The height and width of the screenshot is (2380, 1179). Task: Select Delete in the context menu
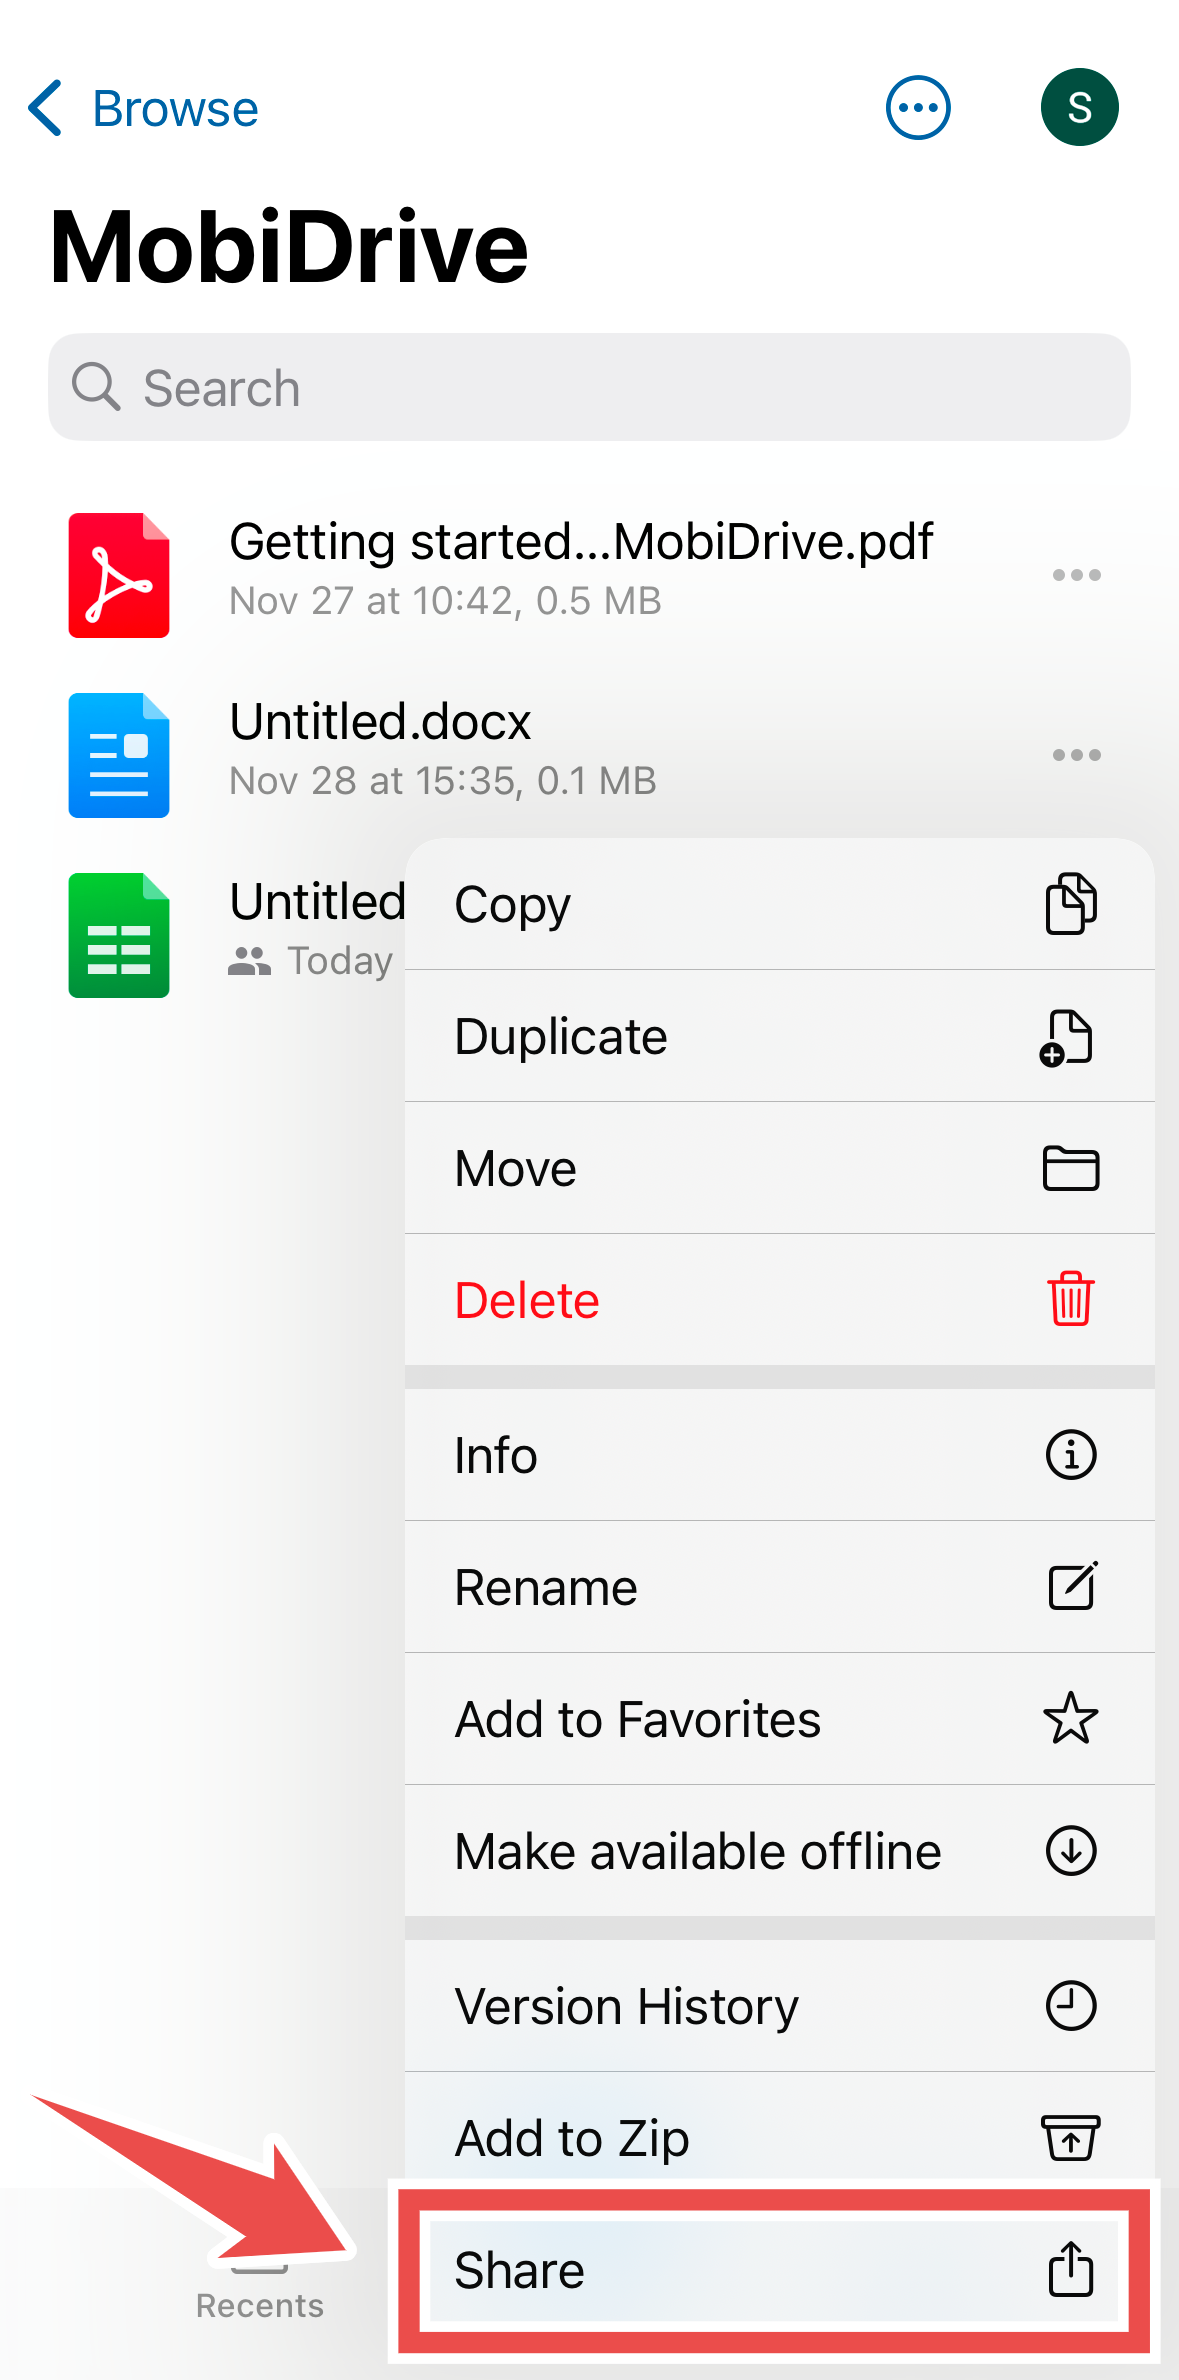coord(780,1300)
